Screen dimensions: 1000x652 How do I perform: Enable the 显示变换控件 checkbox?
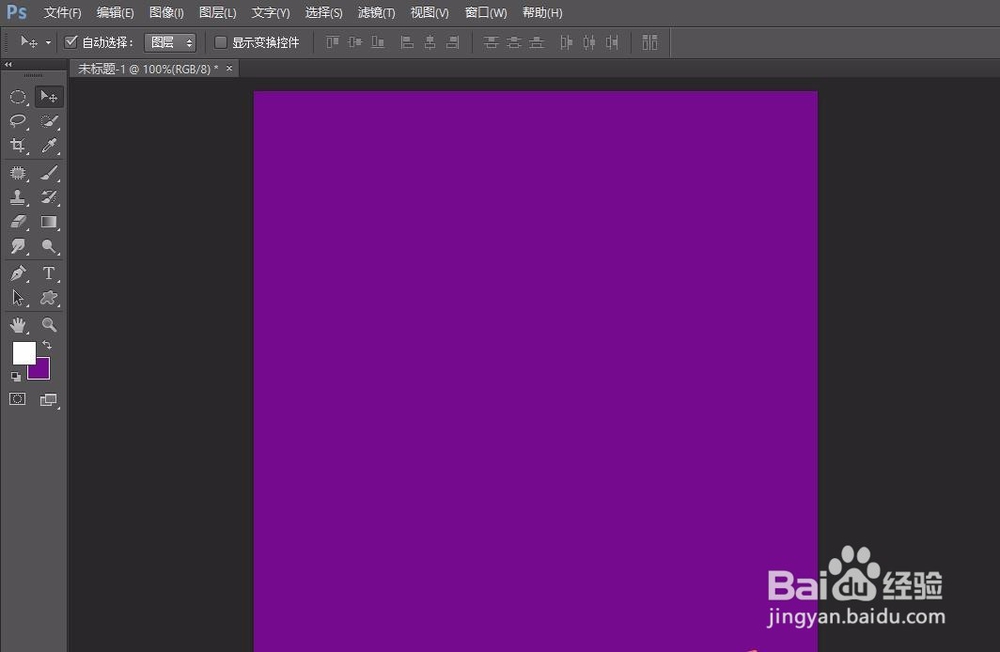221,42
